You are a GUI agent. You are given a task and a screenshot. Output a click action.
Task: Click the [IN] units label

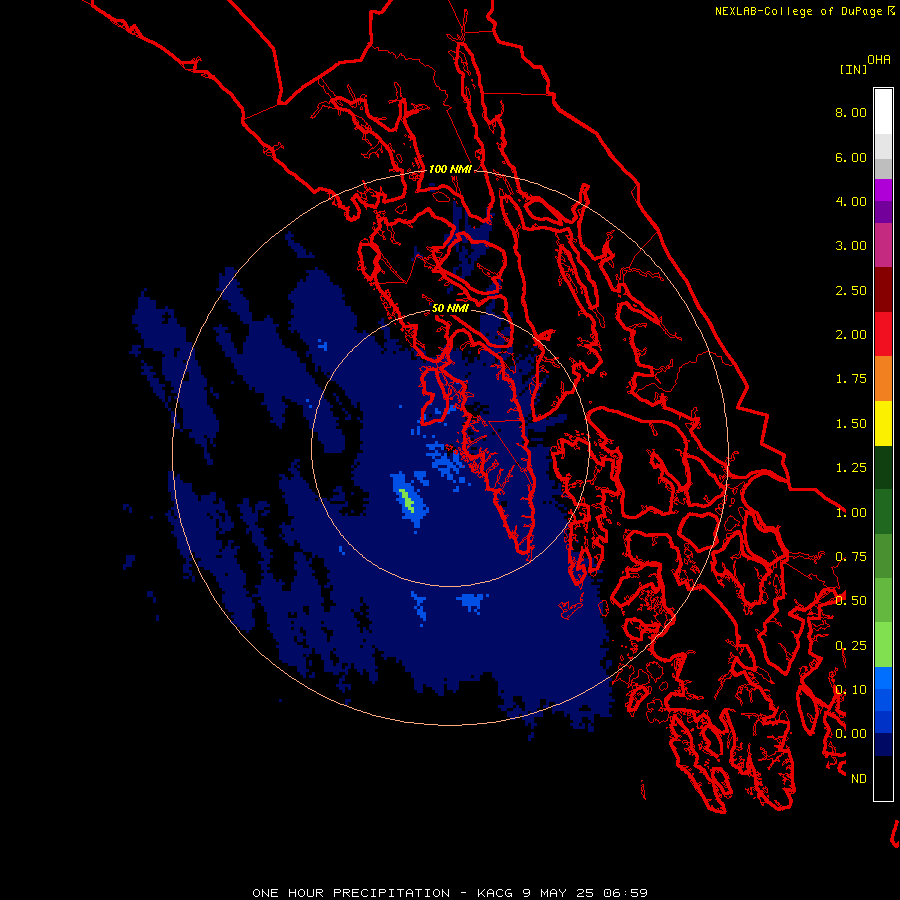tap(853, 69)
